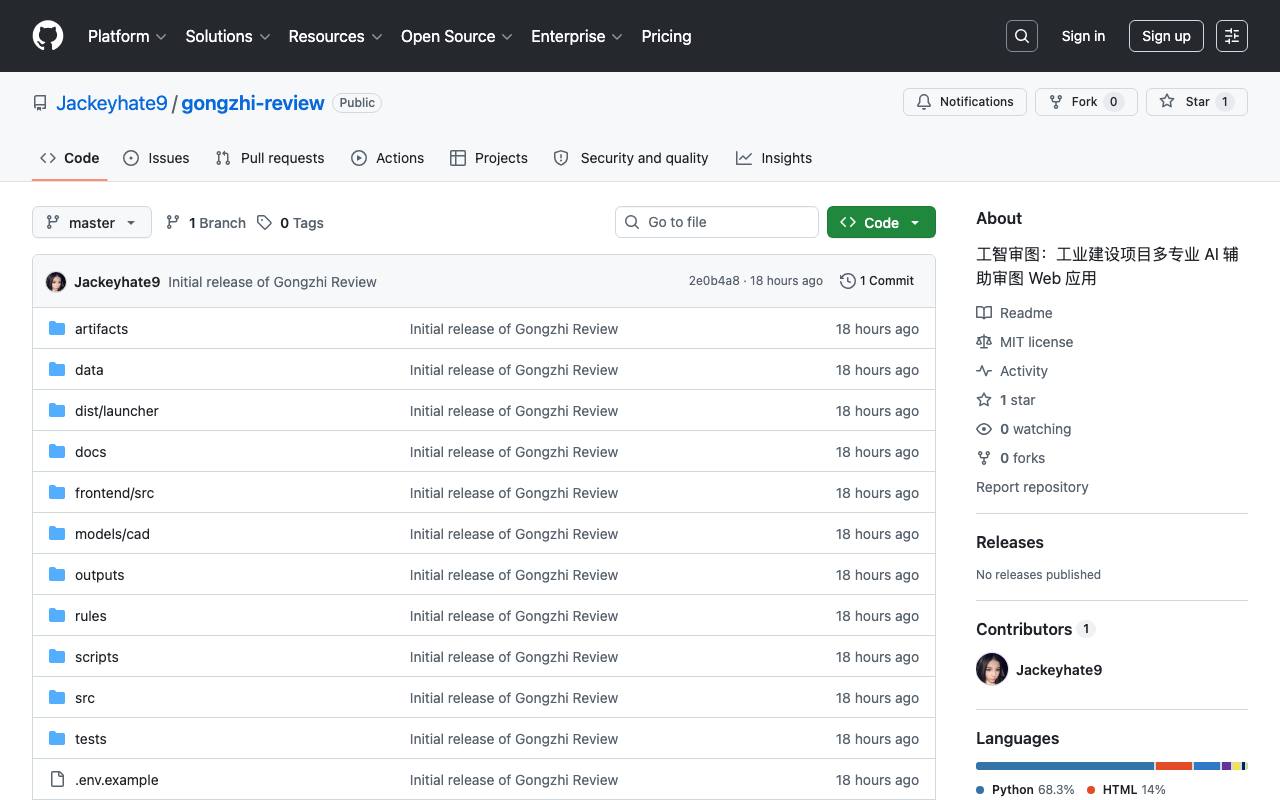The width and height of the screenshot is (1280, 800).
Task: Open the Contributors heading link
Action: tap(1036, 629)
